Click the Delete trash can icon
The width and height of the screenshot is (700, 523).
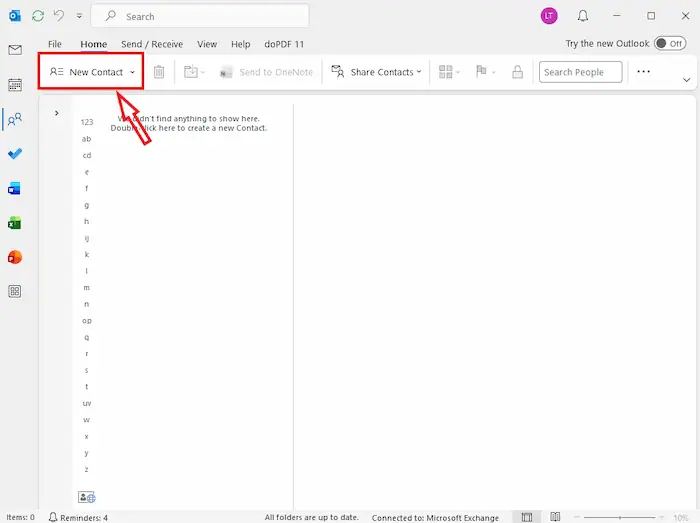click(x=159, y=72)
